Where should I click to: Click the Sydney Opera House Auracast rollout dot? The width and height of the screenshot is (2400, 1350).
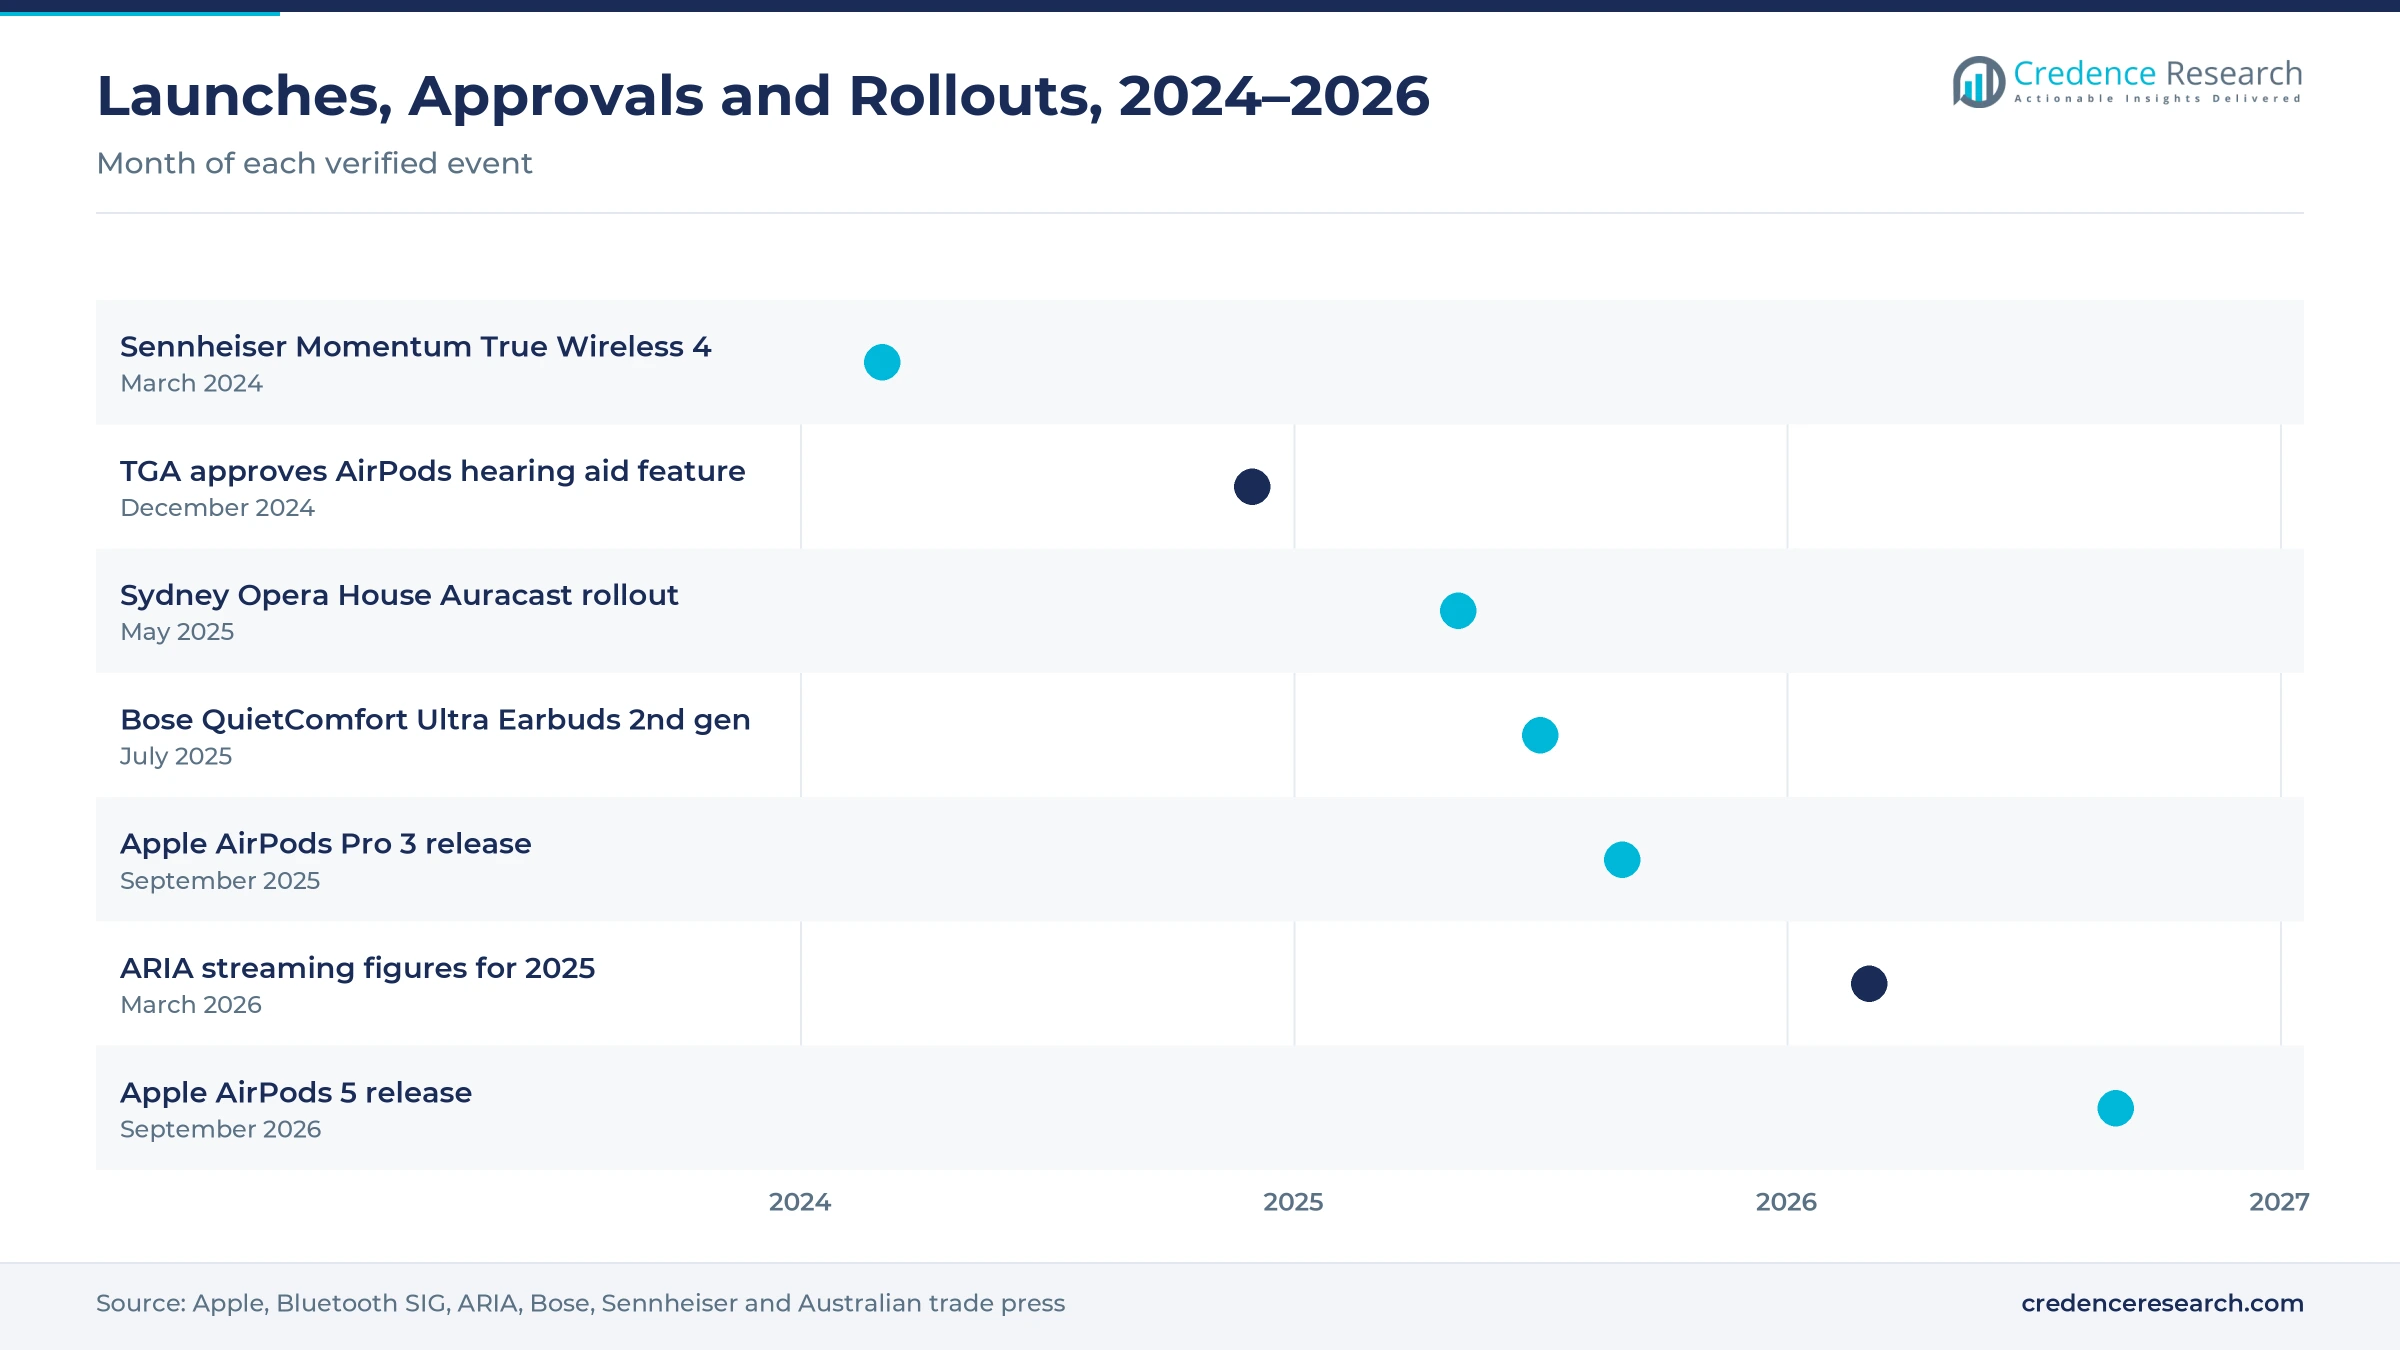tap(1458, 611)
